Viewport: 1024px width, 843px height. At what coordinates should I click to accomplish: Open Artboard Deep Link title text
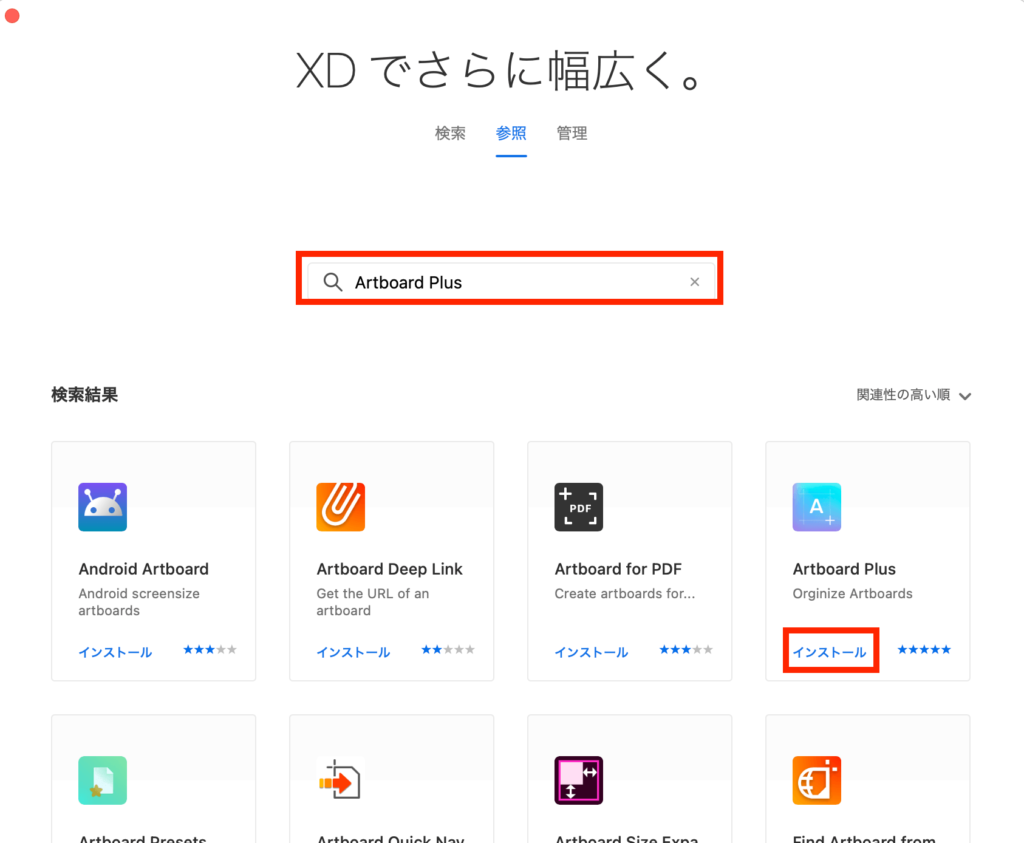click(389, 569)
